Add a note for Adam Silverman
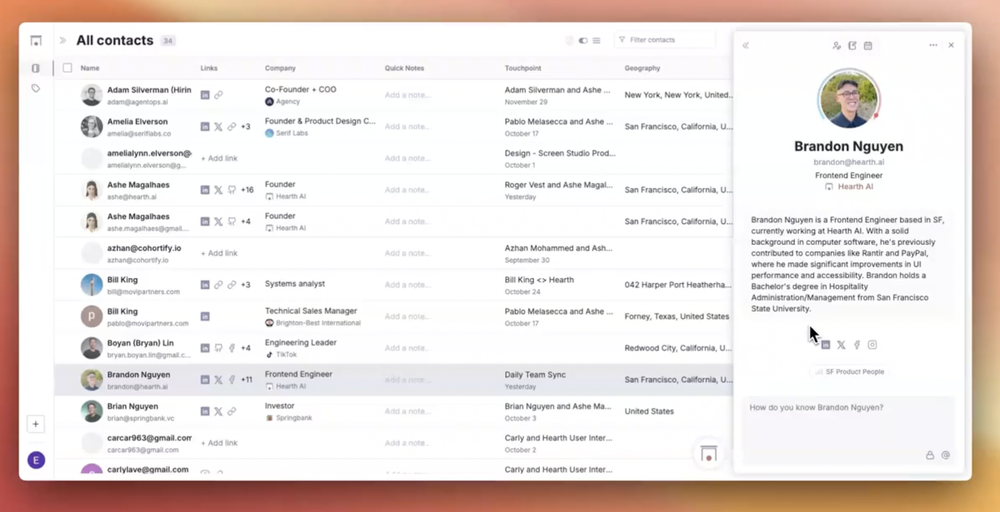 (x=408, y=95)
